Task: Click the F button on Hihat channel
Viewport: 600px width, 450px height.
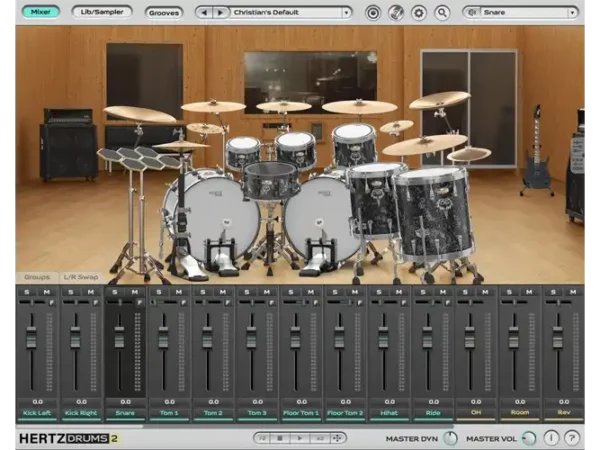Action: coord(404,303)
